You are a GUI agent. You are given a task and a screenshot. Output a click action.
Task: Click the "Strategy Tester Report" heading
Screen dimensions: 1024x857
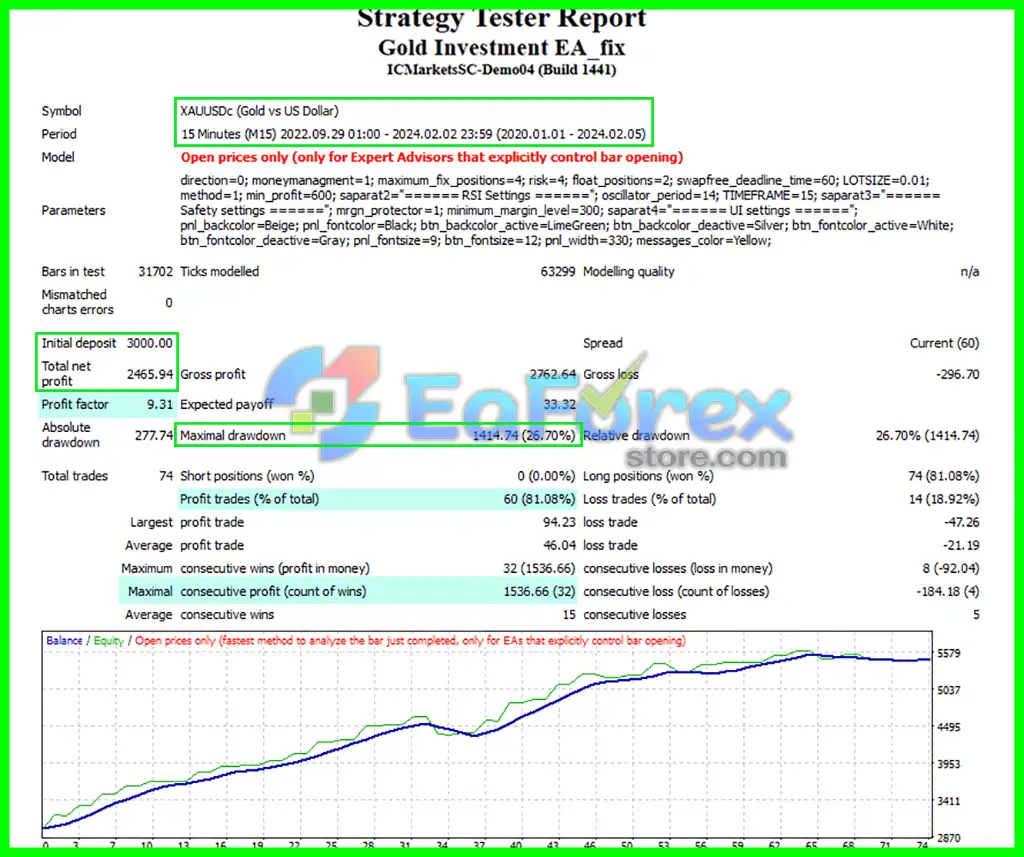click(502, 18)
